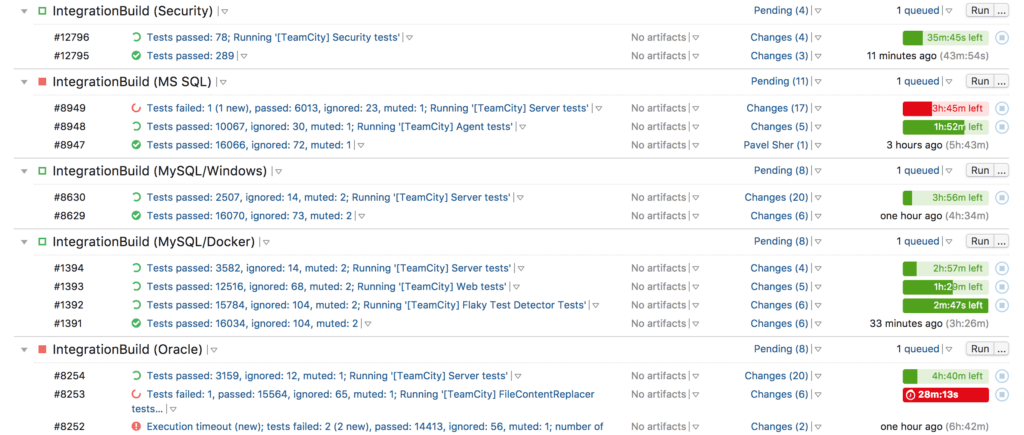The image size is (1024, 435).
Task: Collapse the IntegrationBuild (MS SQL) section
Action: (x=24, y=82)
